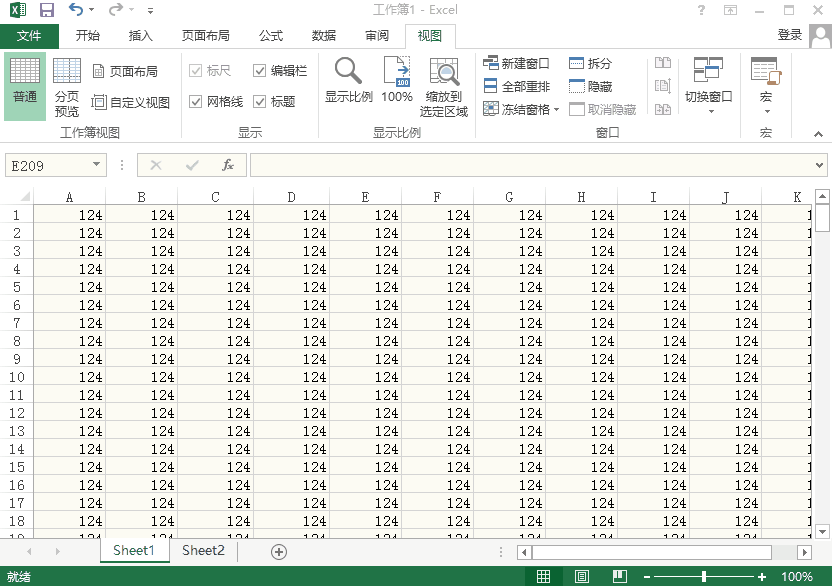Click Unhide window (取消隐藏)
Viewport: 832px width, 586px height.
pyautogui.click(x=602, y=109)
